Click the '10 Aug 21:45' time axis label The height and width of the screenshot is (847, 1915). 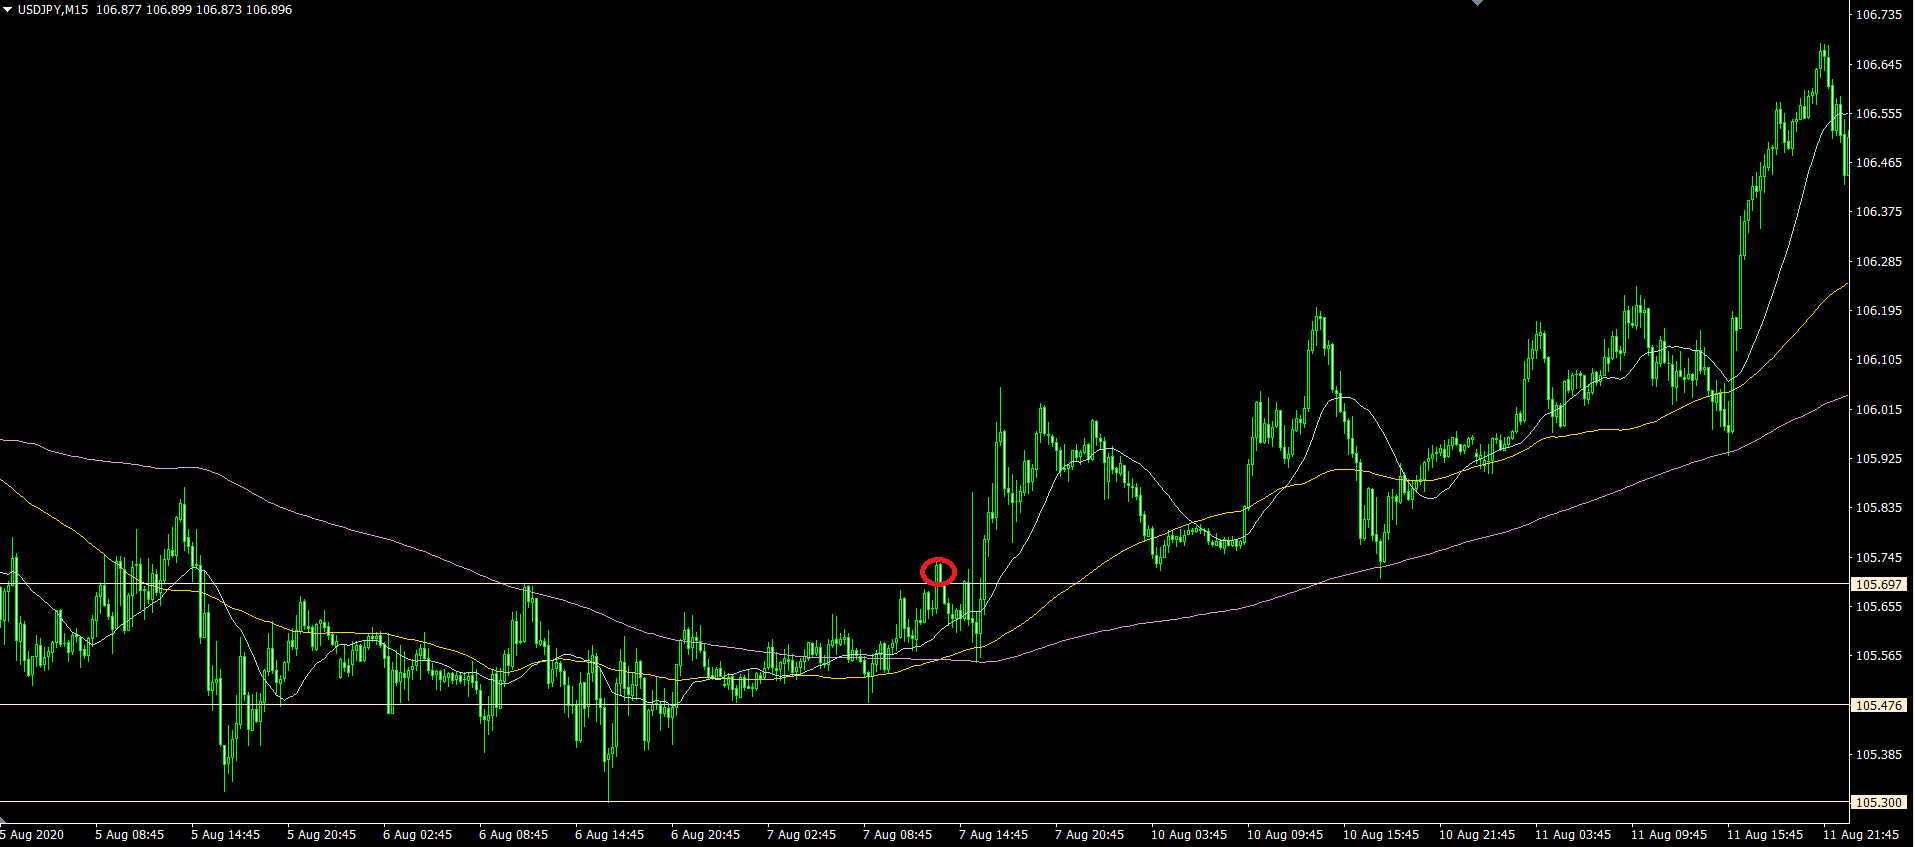click(1477, 835)
